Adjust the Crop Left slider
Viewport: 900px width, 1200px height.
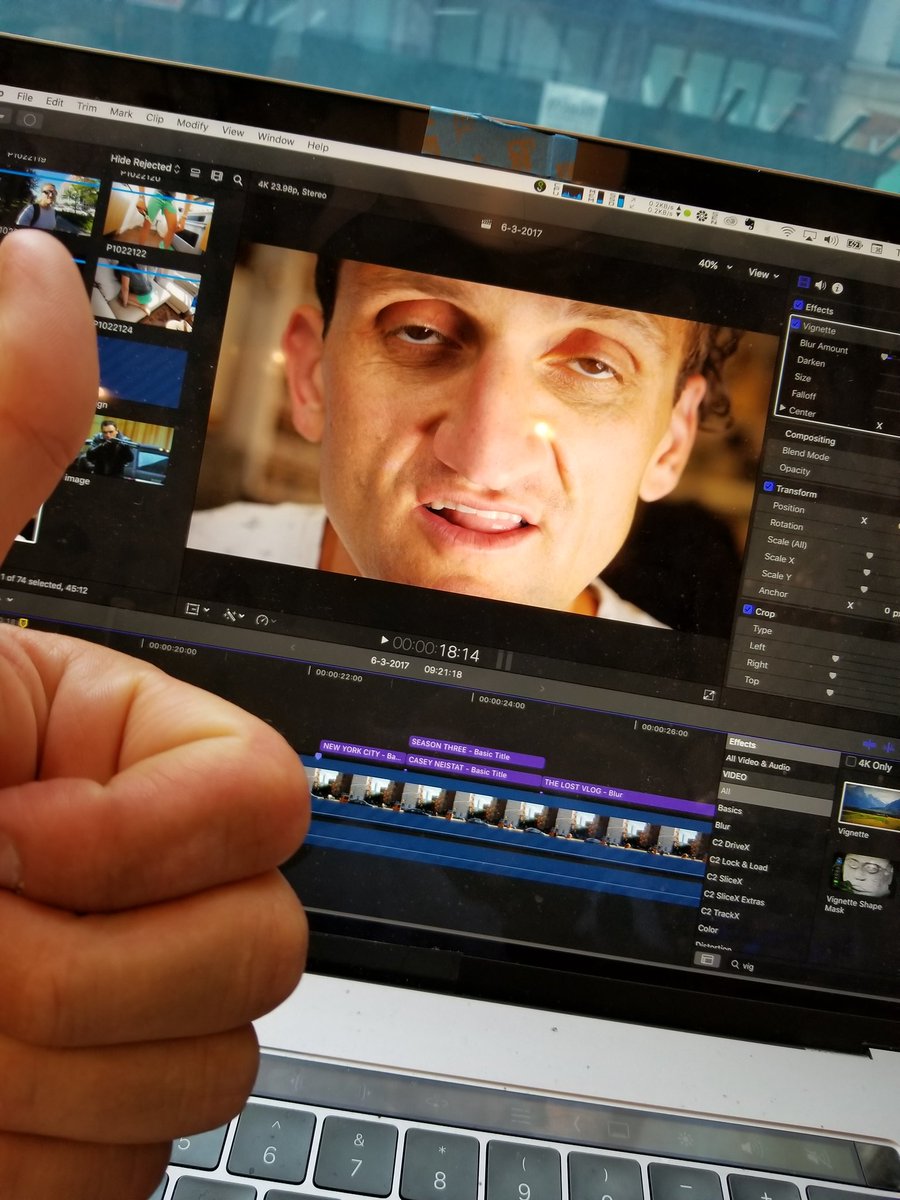pyautogui.click(x=836, y=657)
